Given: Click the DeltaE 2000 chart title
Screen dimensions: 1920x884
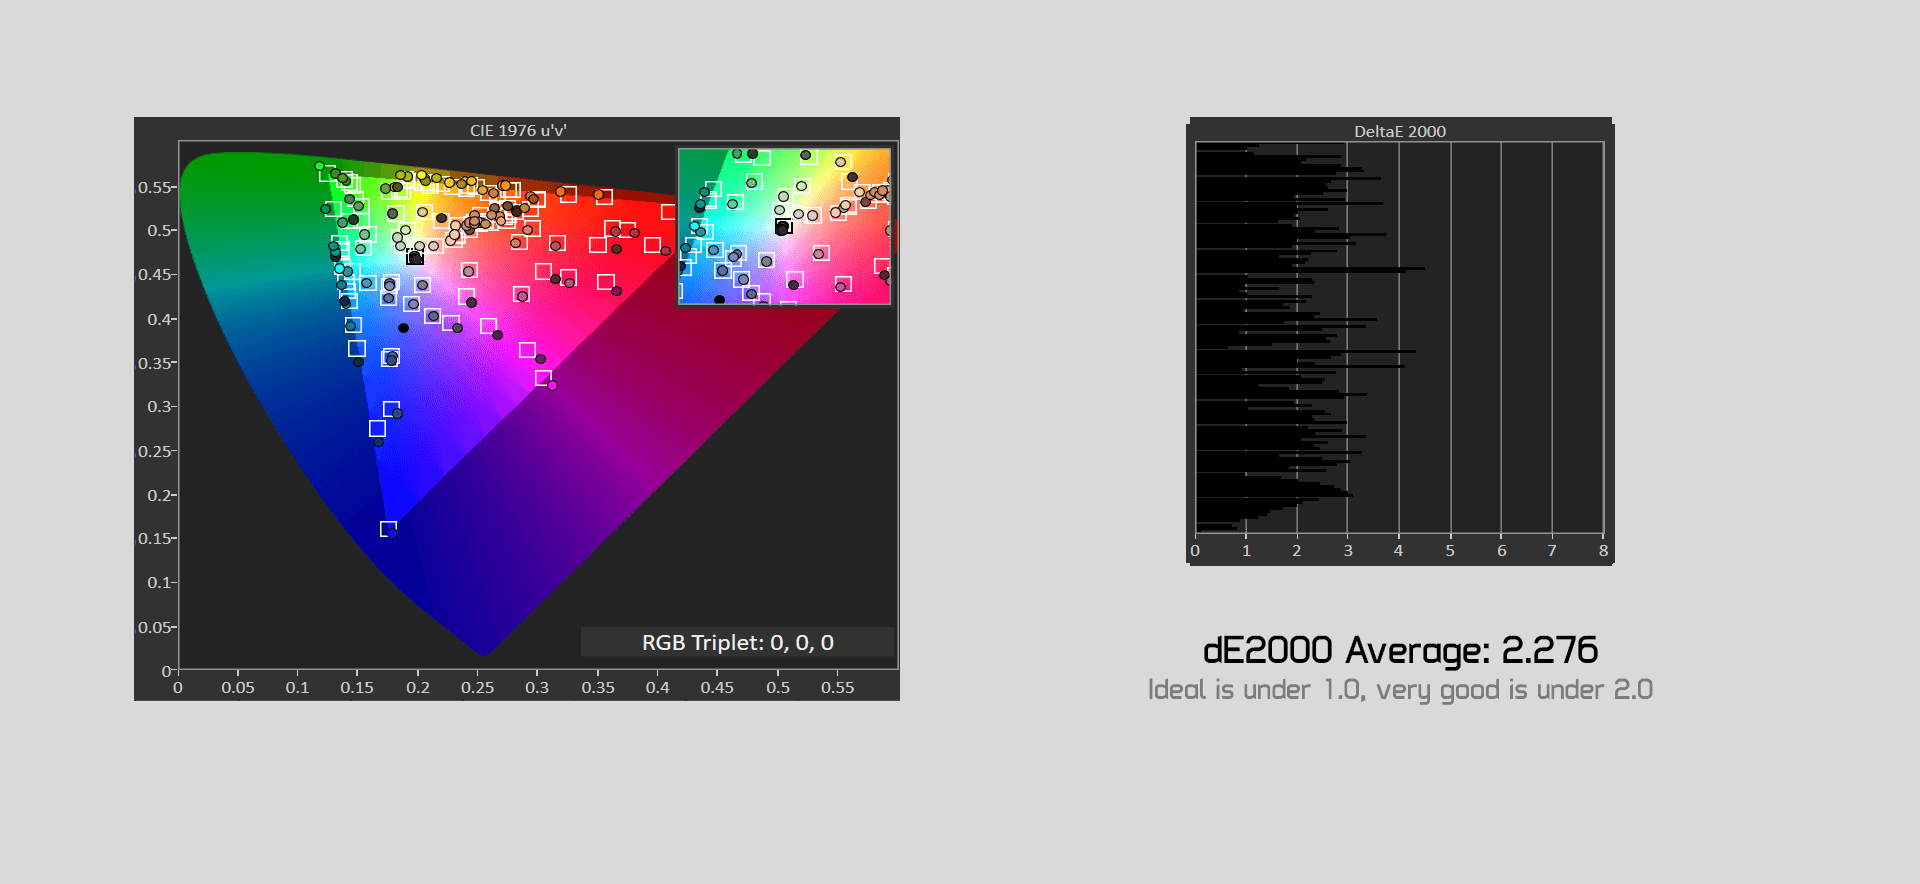Looking at the screenshot, I should click(1399, 131).
